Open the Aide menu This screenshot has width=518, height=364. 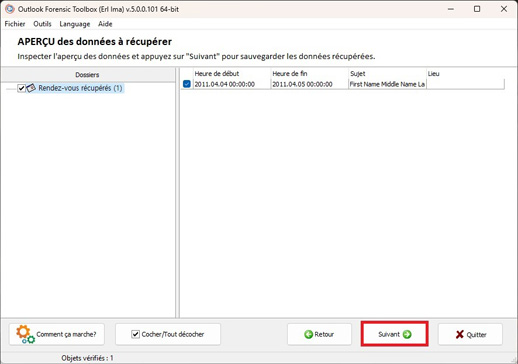[x=105, y=24]
